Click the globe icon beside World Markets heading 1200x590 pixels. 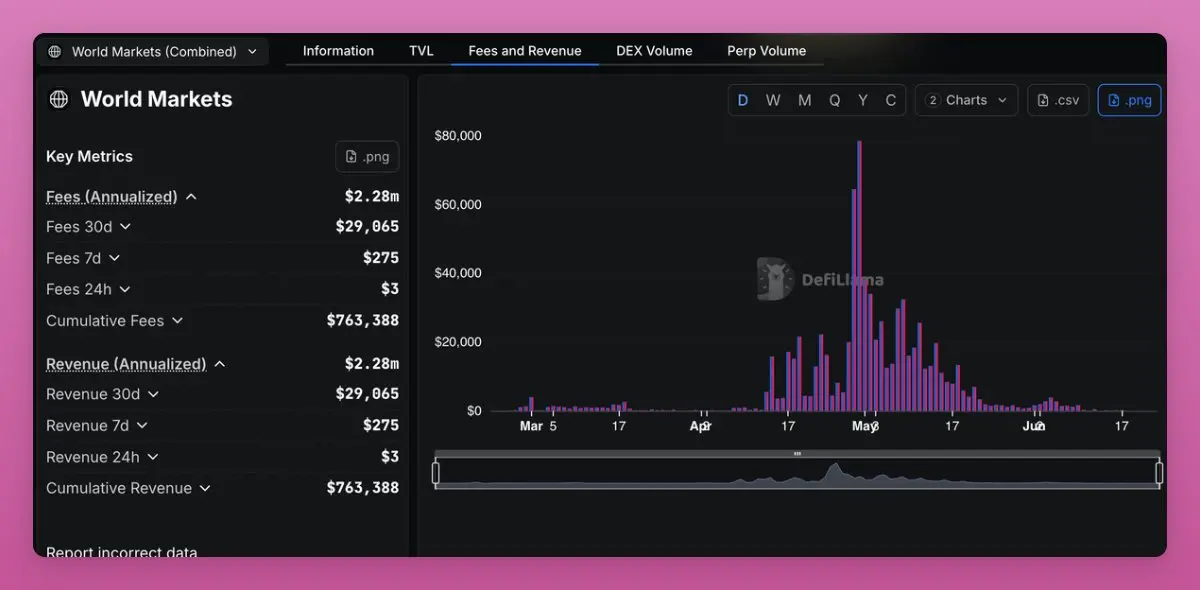tap(59, 99)
